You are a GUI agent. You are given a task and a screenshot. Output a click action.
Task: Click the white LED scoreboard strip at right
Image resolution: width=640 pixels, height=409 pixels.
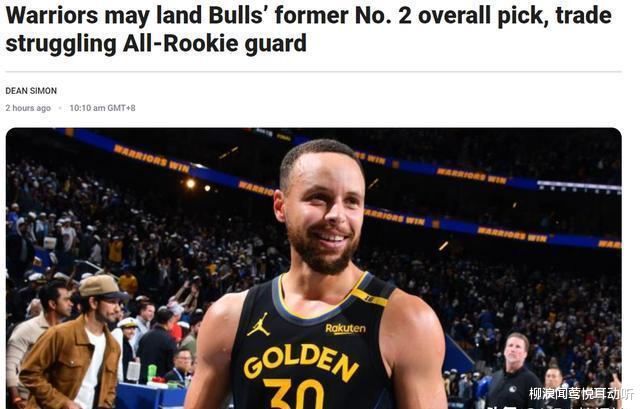tap(579, 186)
